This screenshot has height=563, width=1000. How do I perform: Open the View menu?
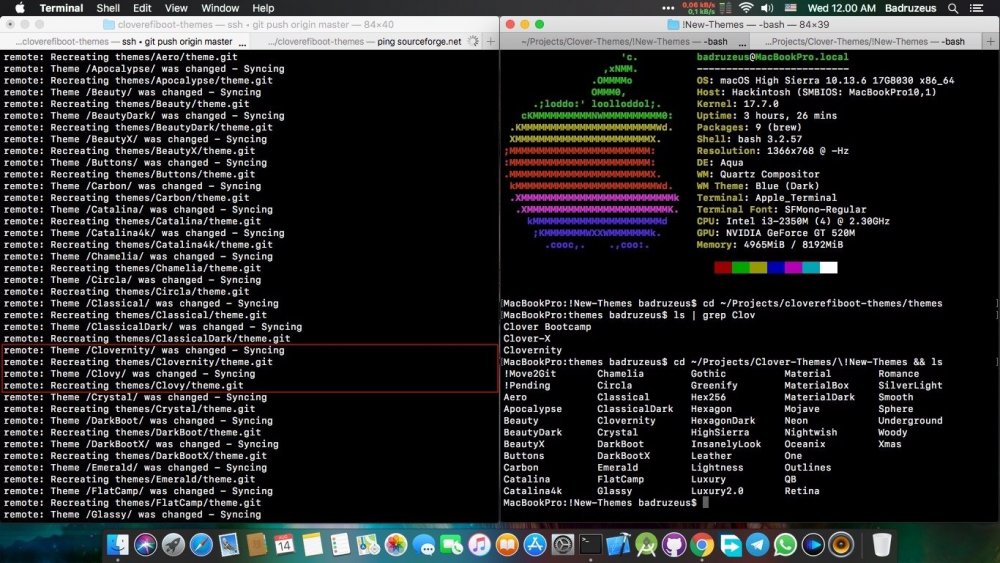[x=176, y=8]
